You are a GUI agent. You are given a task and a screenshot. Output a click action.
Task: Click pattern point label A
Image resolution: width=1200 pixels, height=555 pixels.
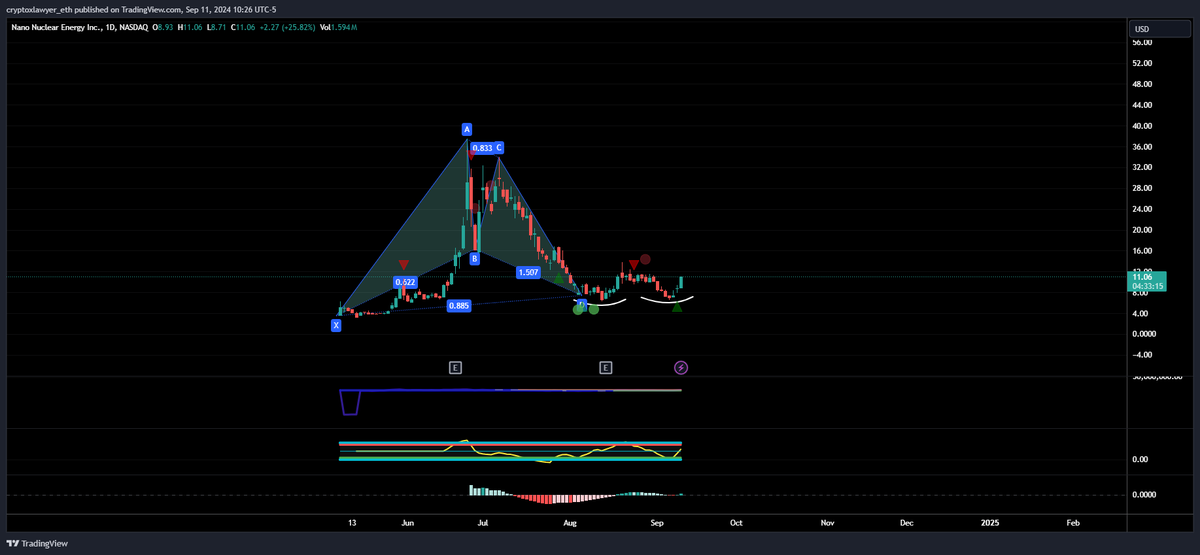click(x=467, y=129)
